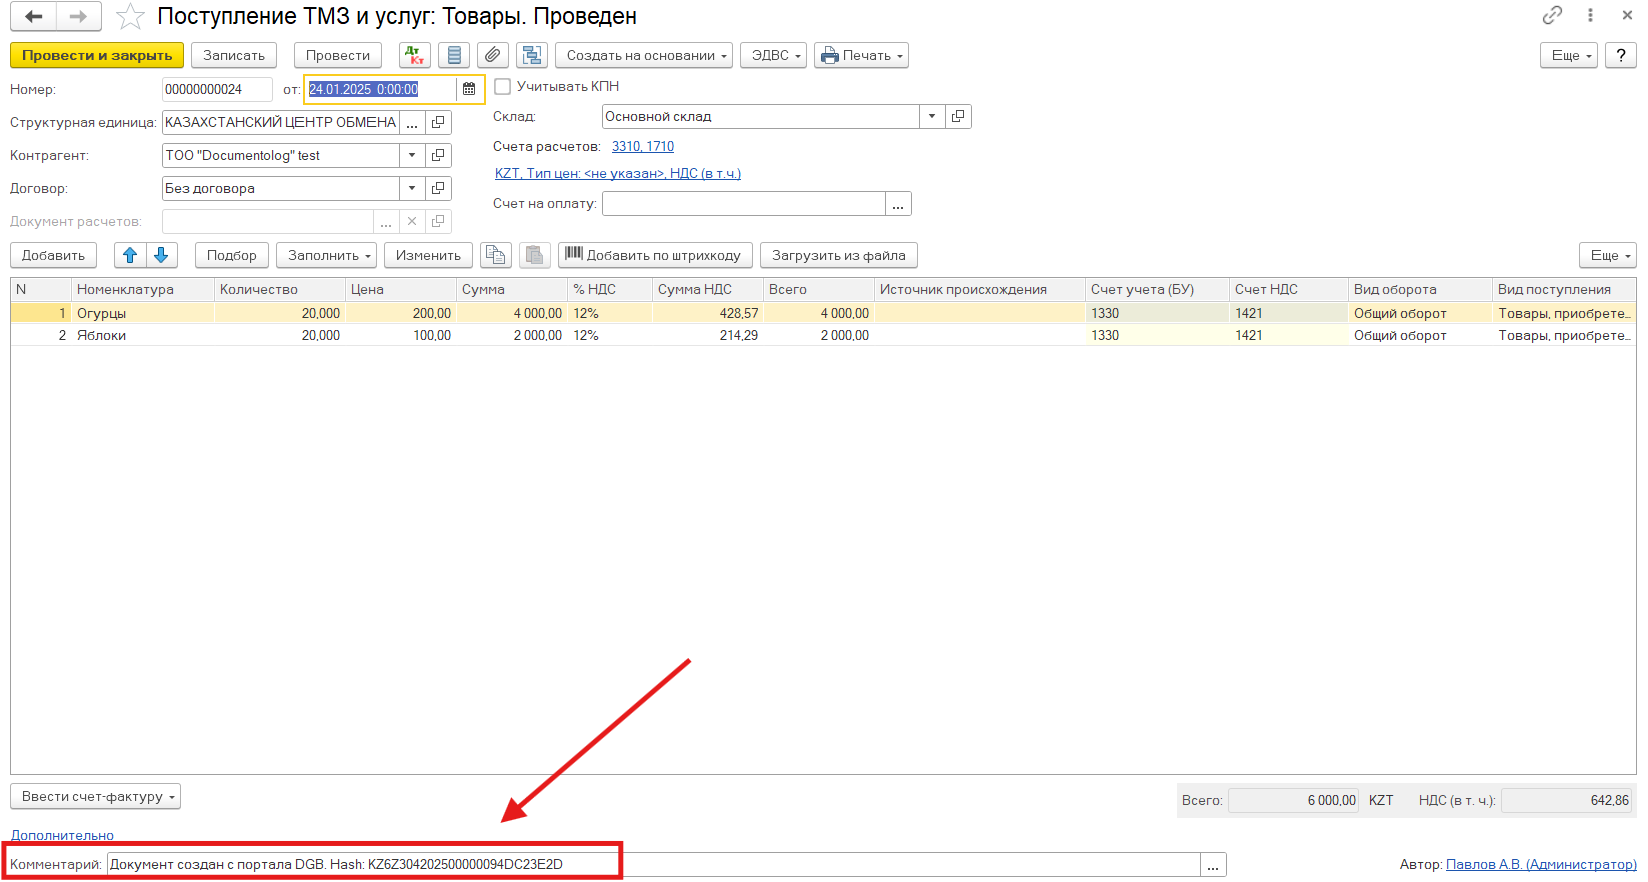Viewport: 1648px width, 882px height.
Task: Expand Договор dropdown list
Action: tap(412, 188)
